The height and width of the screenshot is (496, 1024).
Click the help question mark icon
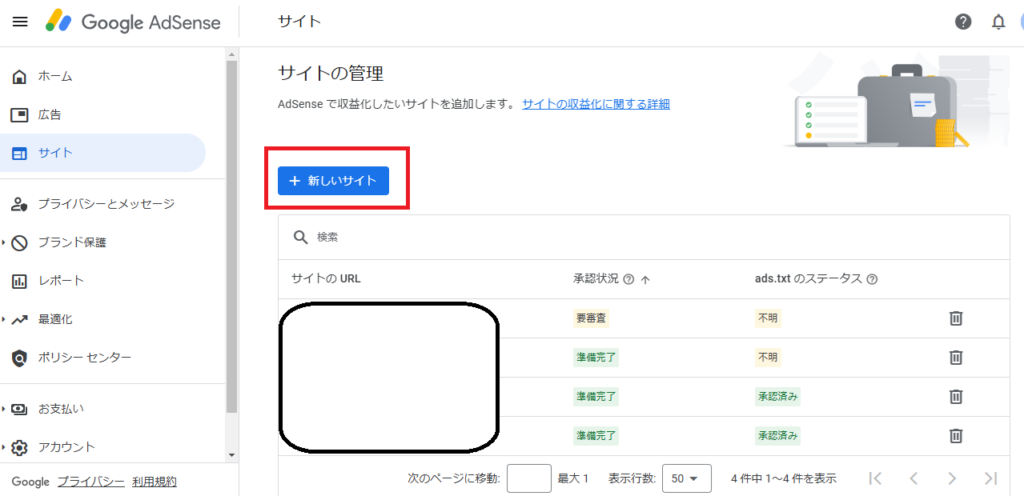[x=963, y=22]
